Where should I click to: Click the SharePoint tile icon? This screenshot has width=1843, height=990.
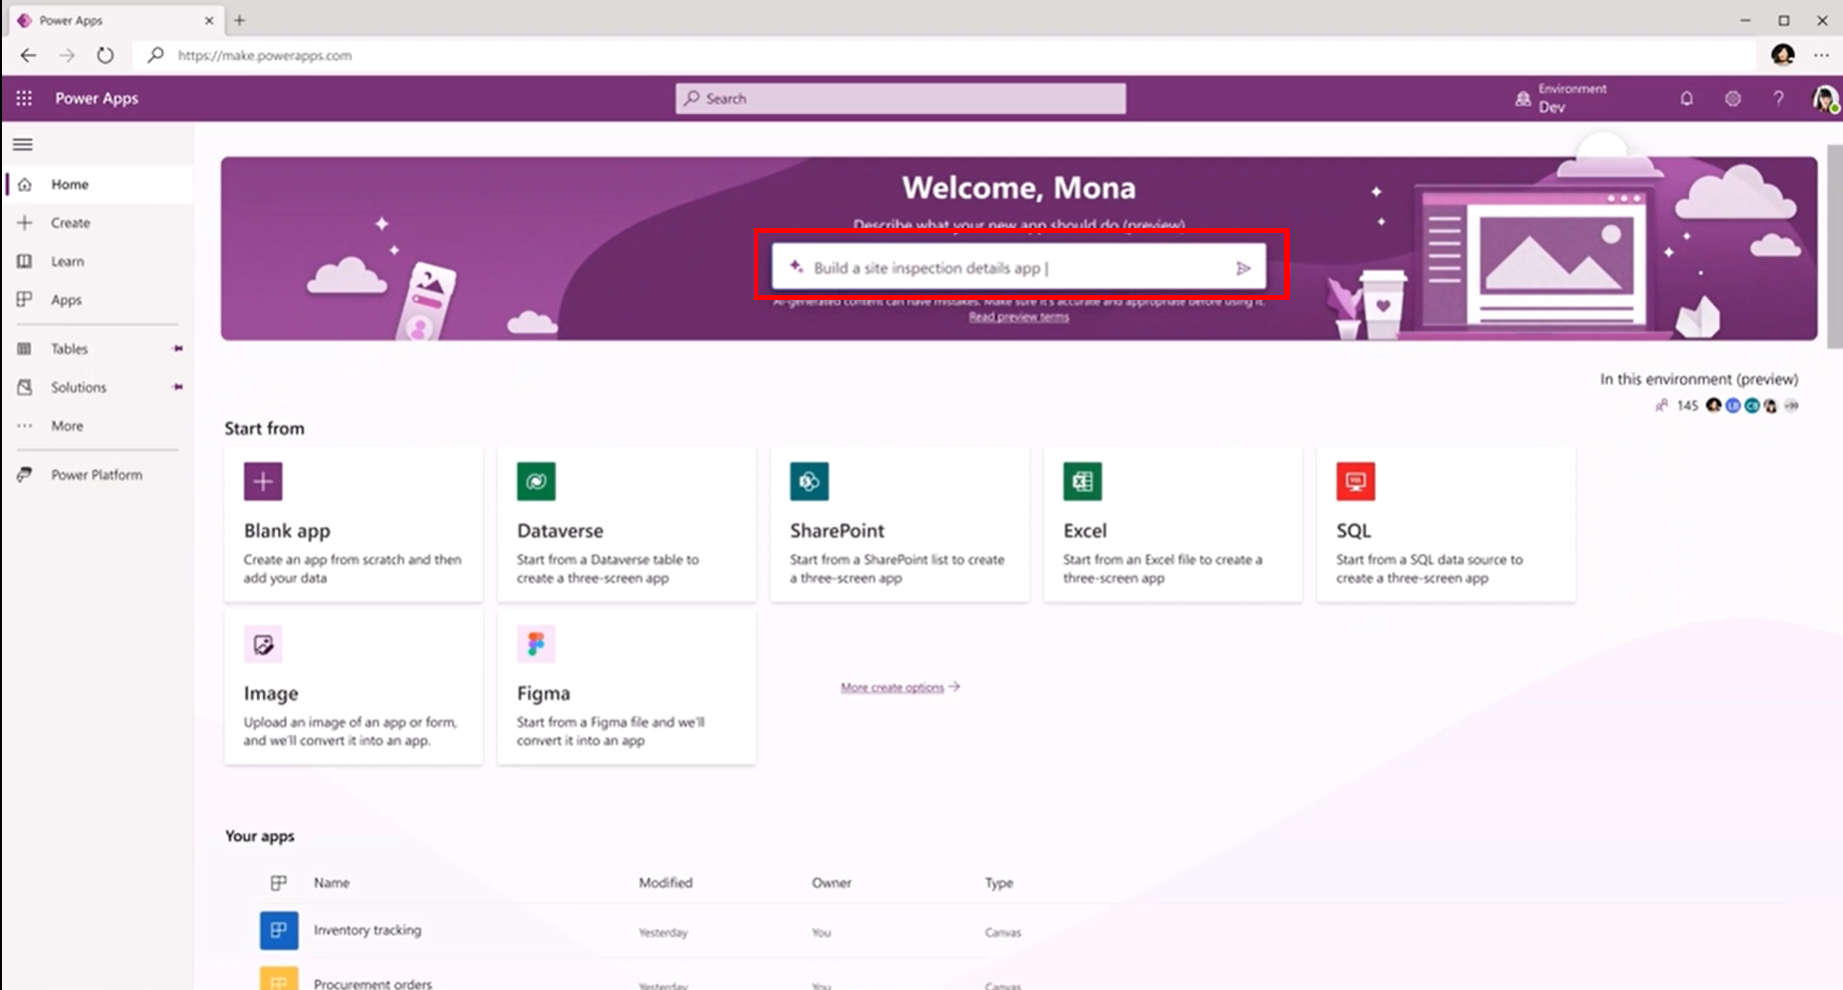(x=809, y=481)
